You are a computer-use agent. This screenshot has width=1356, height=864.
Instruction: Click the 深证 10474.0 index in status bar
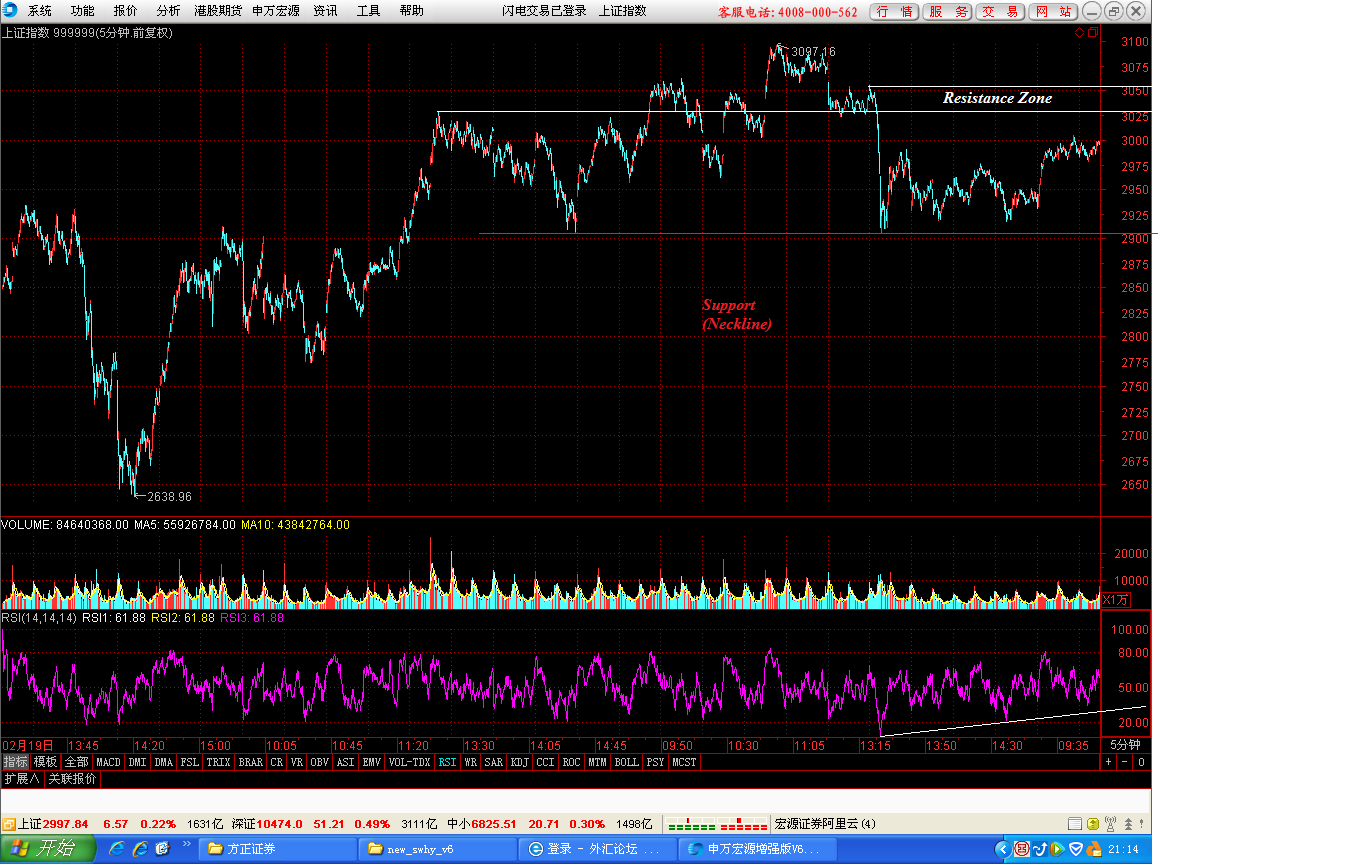tap(267, 824)
